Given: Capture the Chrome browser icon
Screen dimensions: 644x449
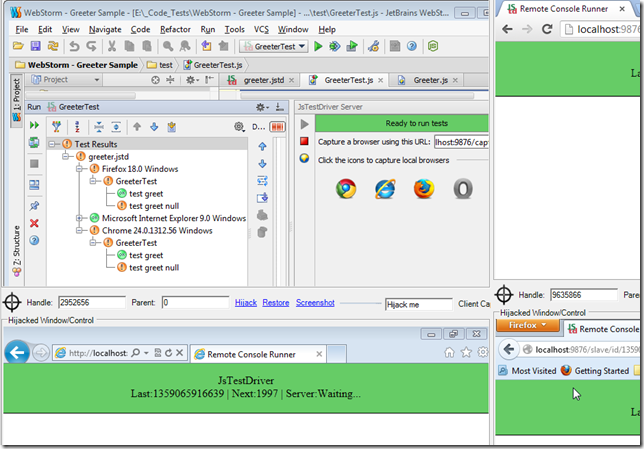Looking at the screenshot, I should [346, 189].
